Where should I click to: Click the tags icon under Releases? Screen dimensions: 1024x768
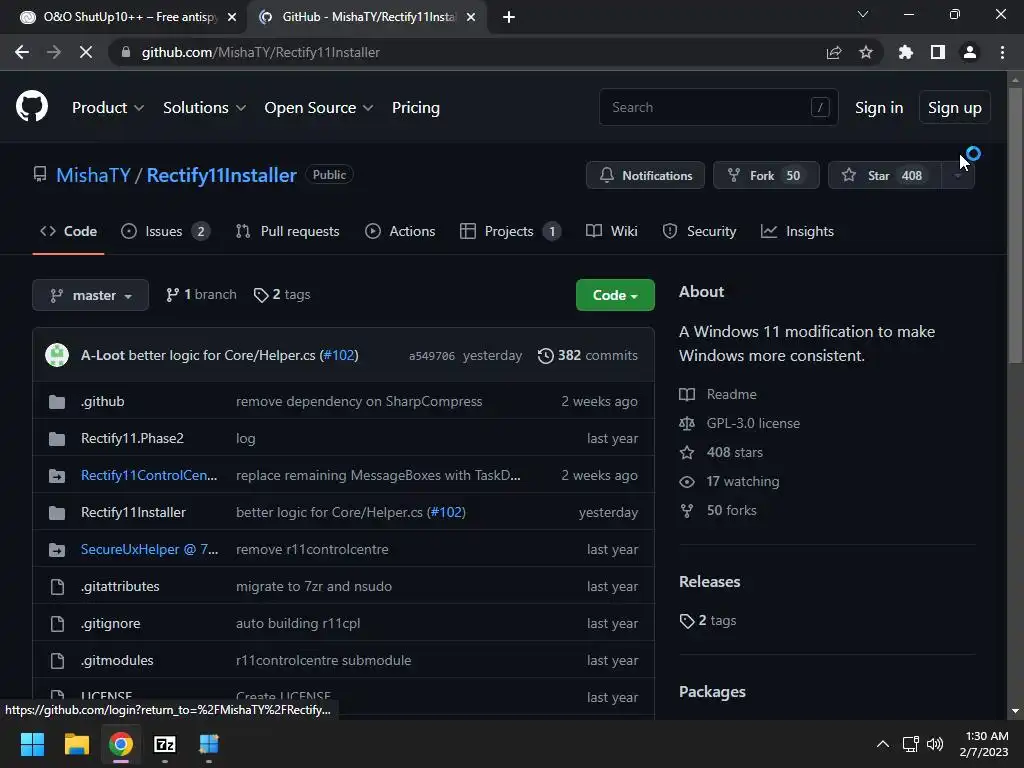686,620
